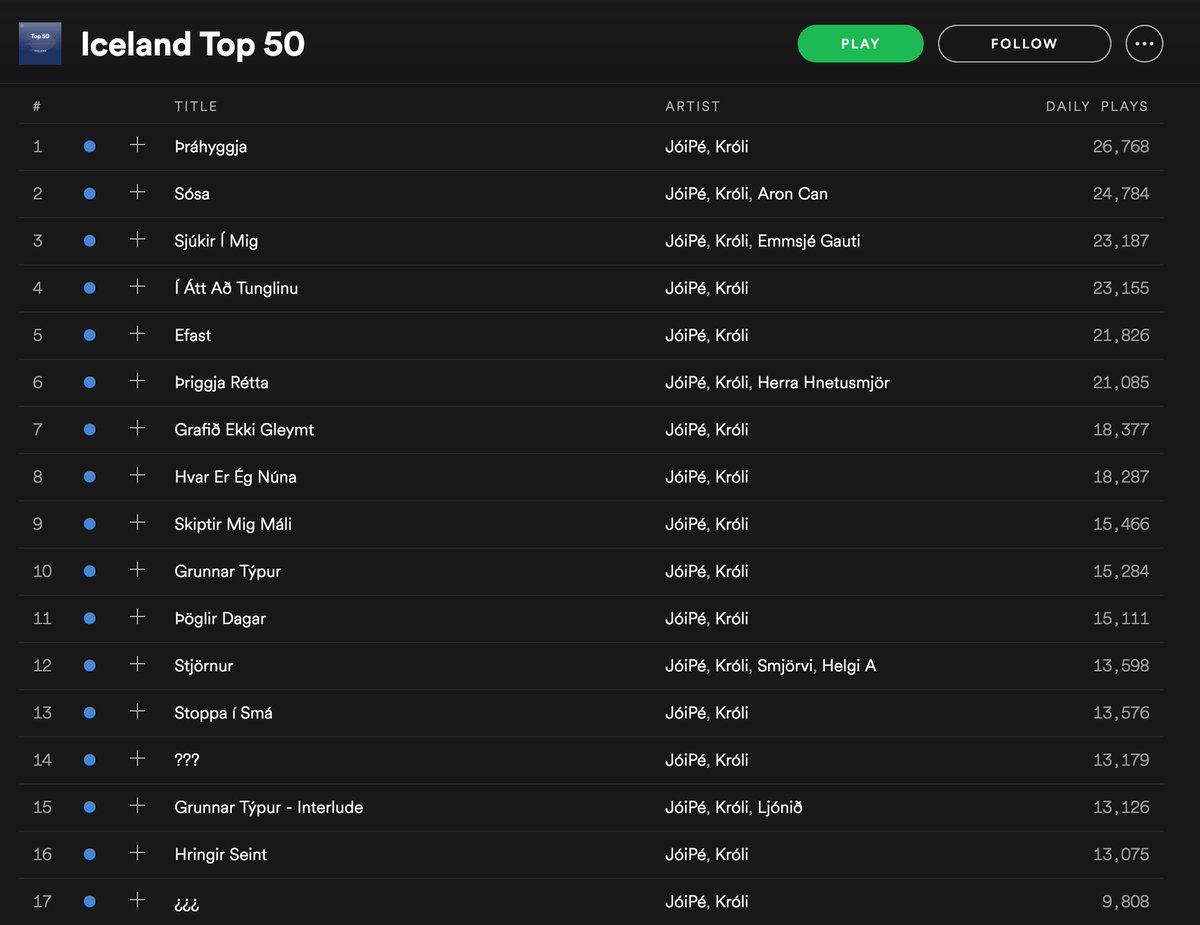
Task: Click the blue dot beside Stjörnur
Action: pos(89,665)
